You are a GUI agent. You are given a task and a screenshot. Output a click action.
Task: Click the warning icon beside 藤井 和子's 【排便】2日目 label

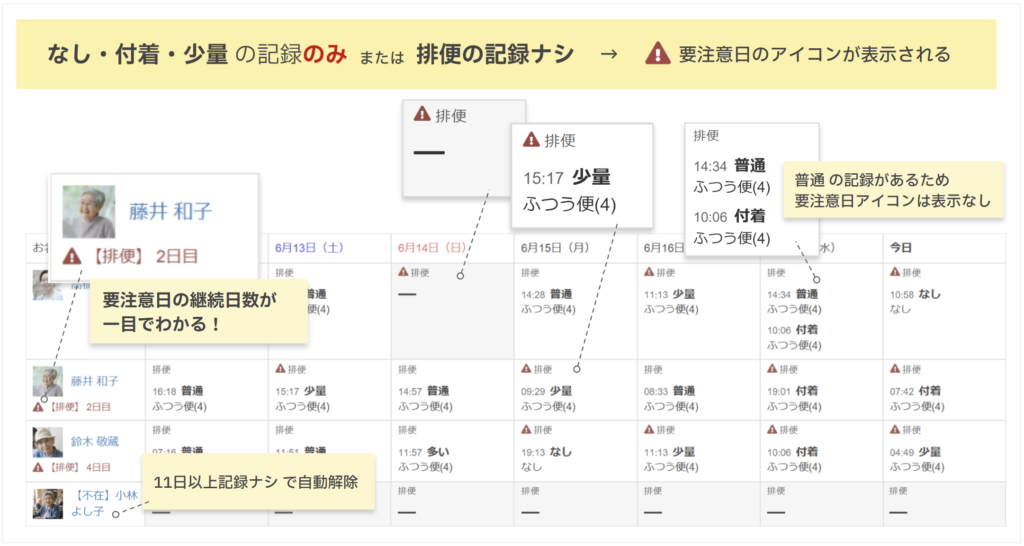38,407
